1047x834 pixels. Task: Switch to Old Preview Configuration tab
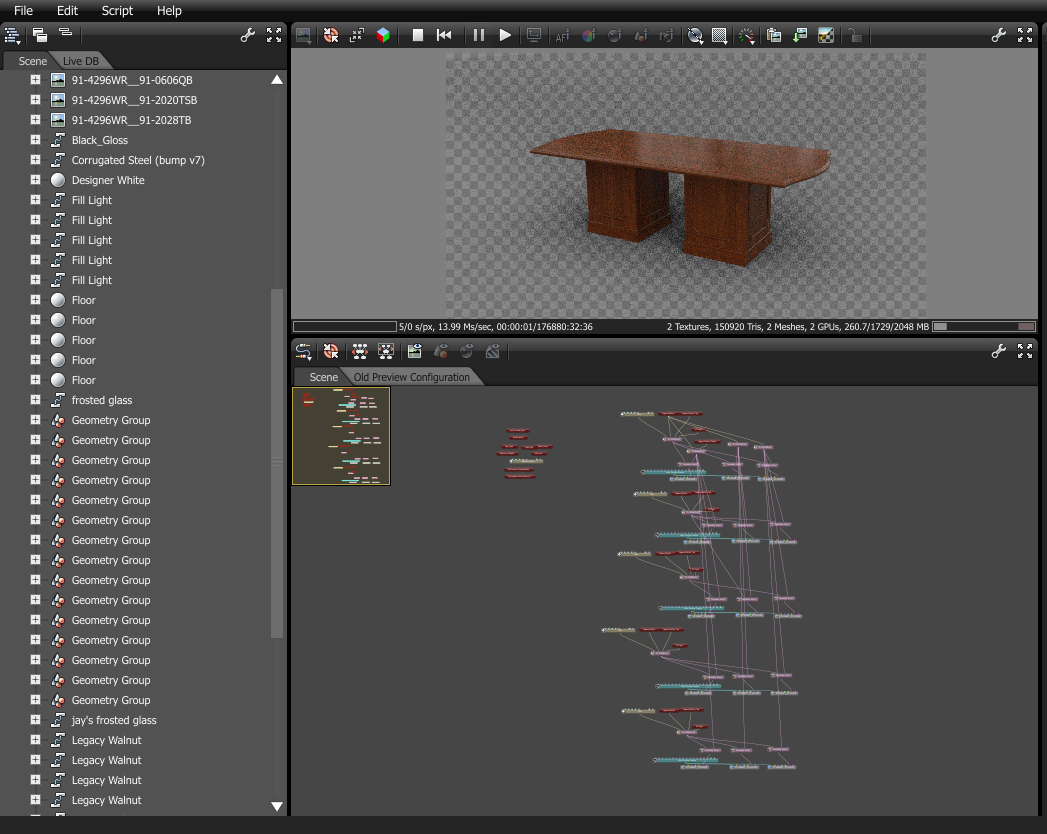click(411, 377)
